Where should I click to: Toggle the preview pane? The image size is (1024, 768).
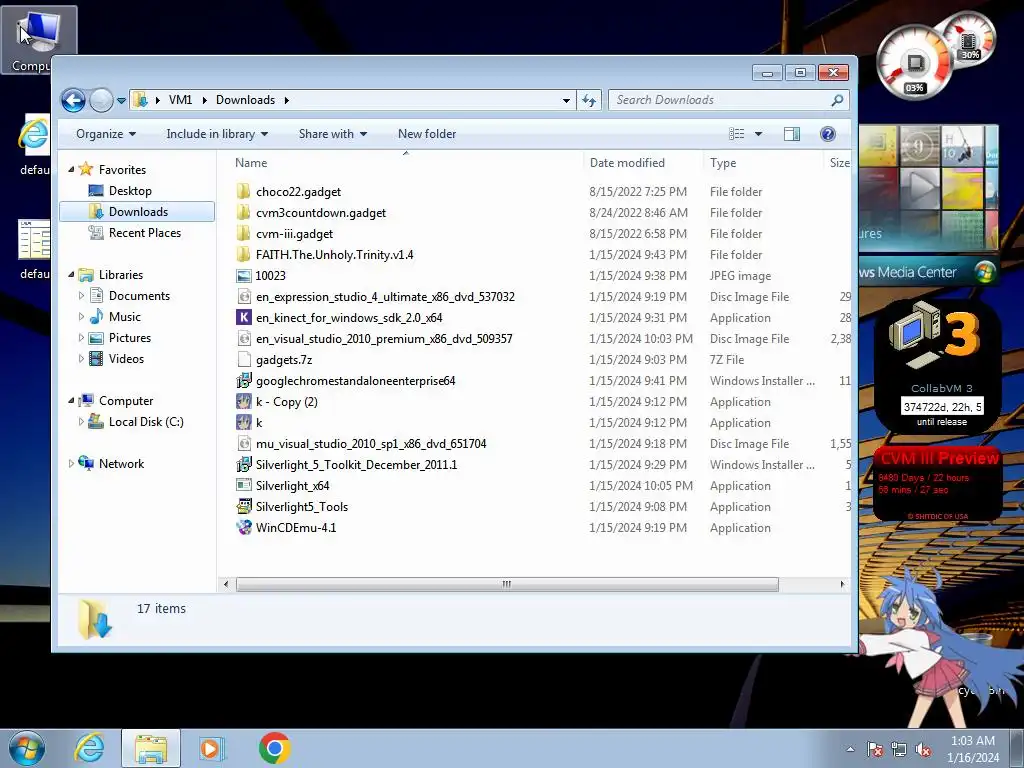[x=792, y=134]
